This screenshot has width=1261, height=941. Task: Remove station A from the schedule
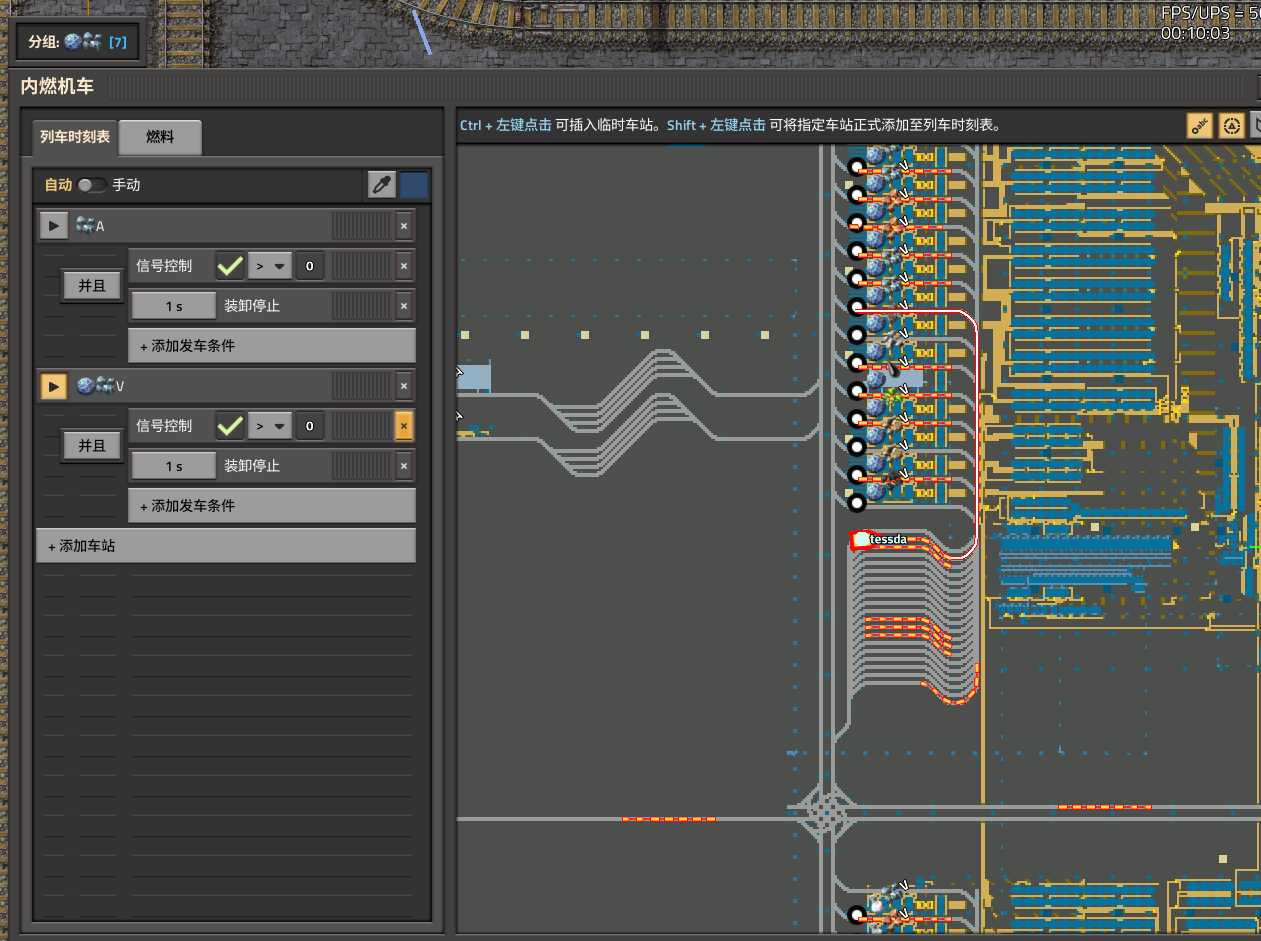pos(404,226)
